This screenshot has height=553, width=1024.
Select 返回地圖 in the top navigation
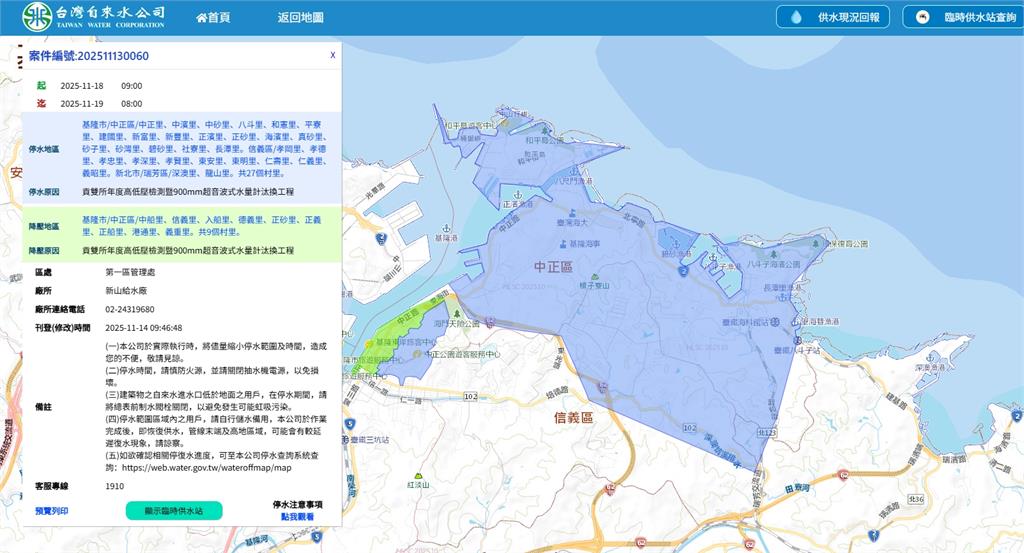pyautogui.click(x=300, y=18)
